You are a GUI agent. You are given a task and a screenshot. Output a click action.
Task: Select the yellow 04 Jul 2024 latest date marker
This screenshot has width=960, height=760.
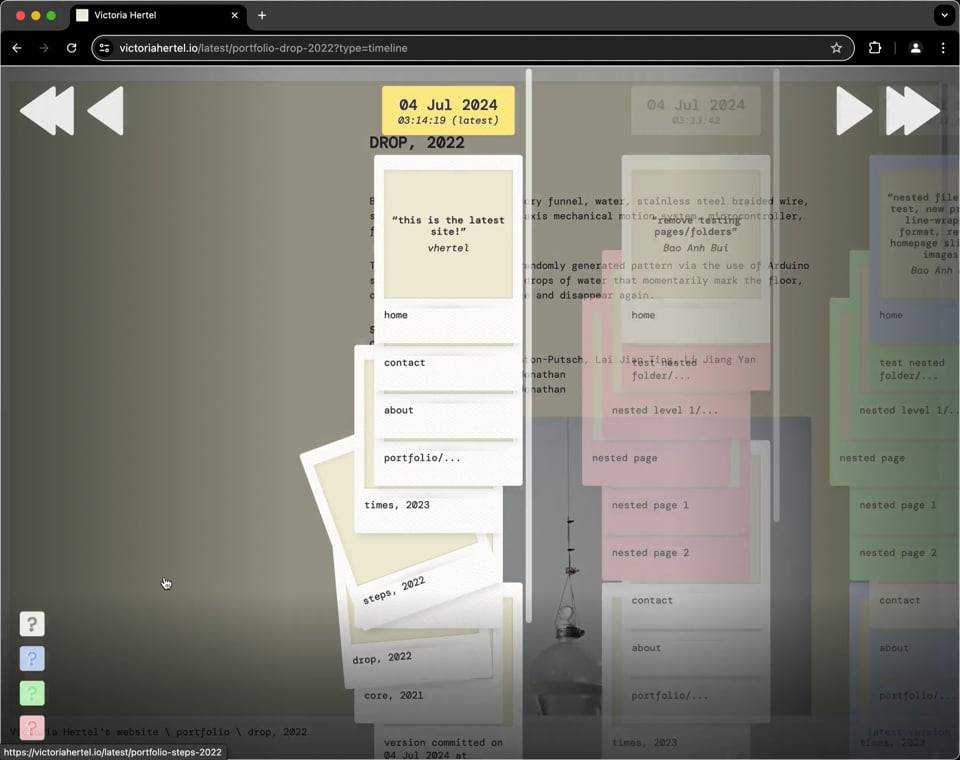tap(448, 110)
